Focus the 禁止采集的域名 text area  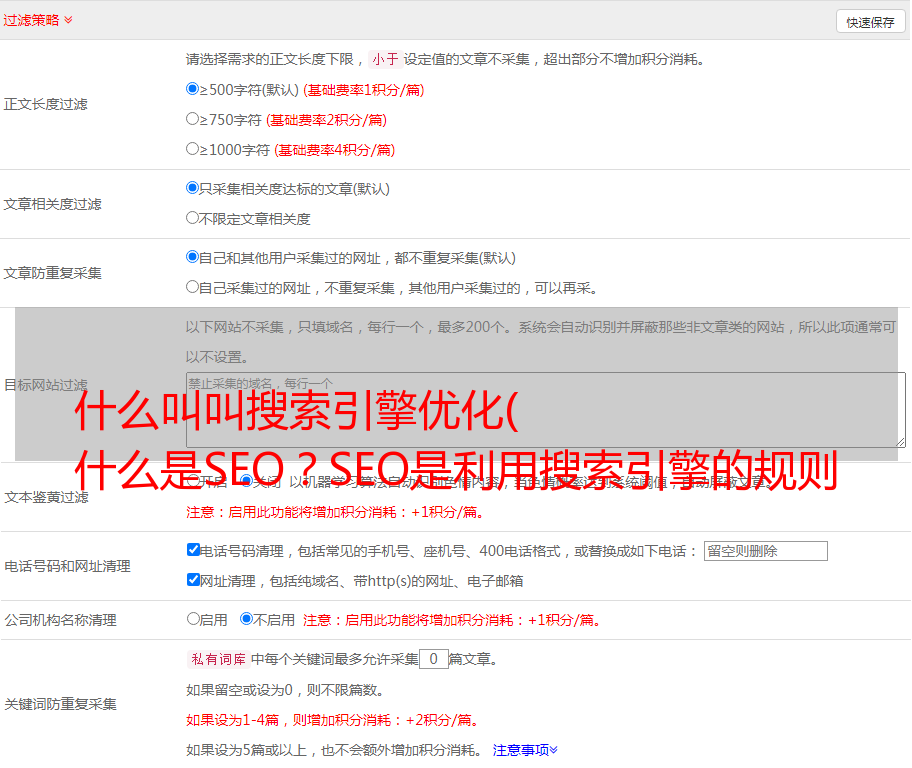tap(545, 410)
